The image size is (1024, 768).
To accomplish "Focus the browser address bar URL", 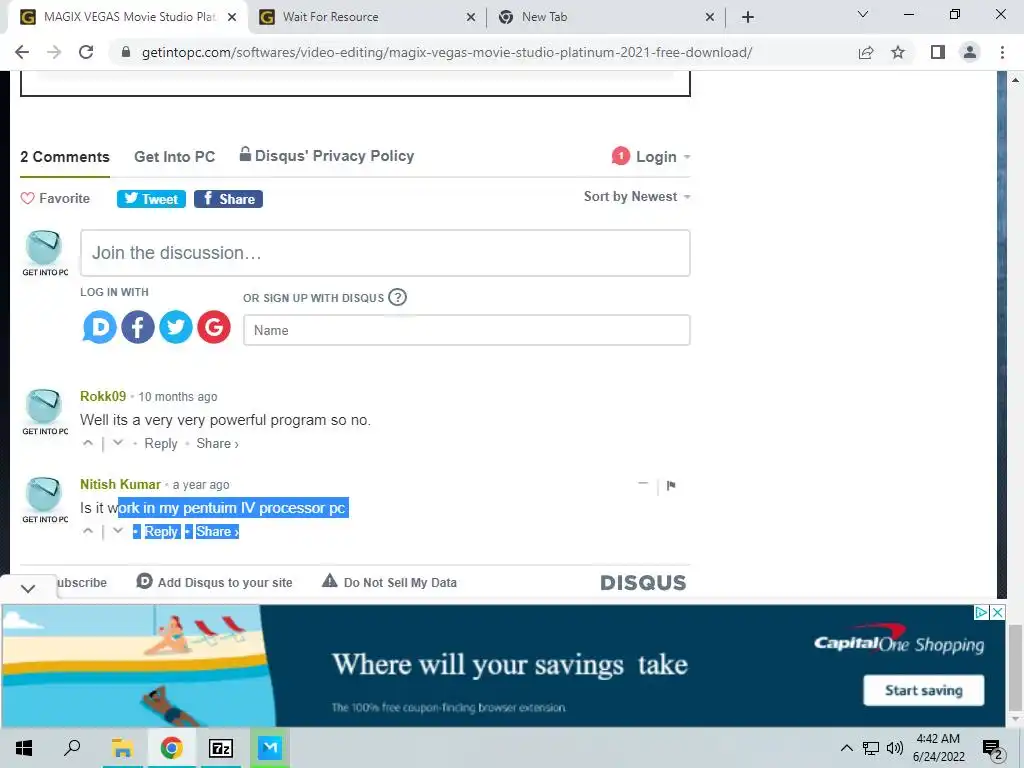I will pyautogui.click(x=447, y=52).
